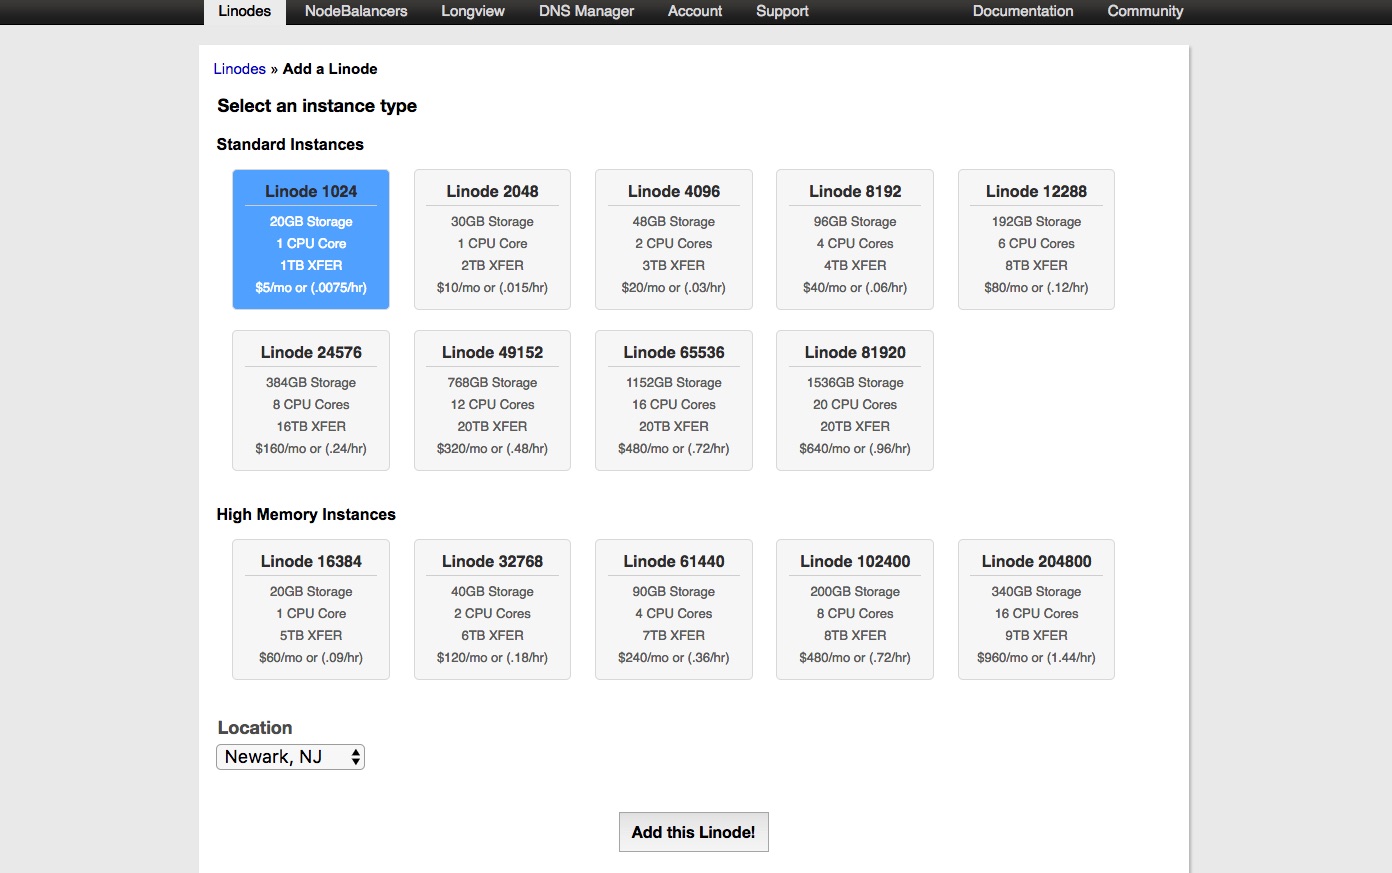1392x873 pixels.
Task: Click the $20/mo or (.03/hr) price text
Action: (674, 287)
